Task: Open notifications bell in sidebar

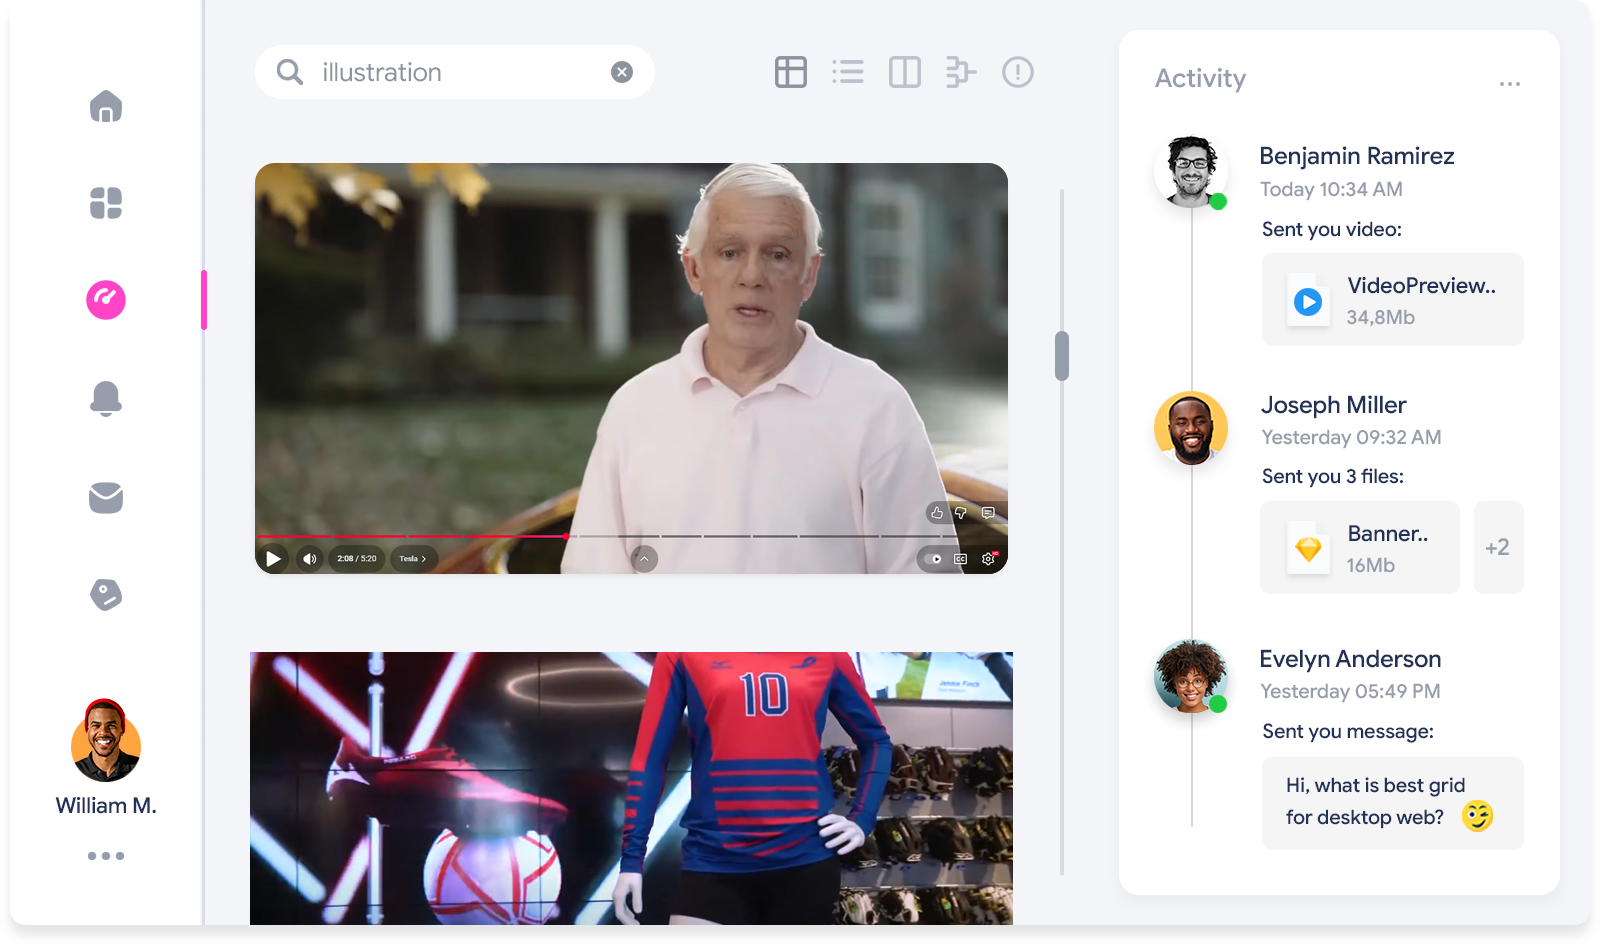Action: click(x=106, y=398)
